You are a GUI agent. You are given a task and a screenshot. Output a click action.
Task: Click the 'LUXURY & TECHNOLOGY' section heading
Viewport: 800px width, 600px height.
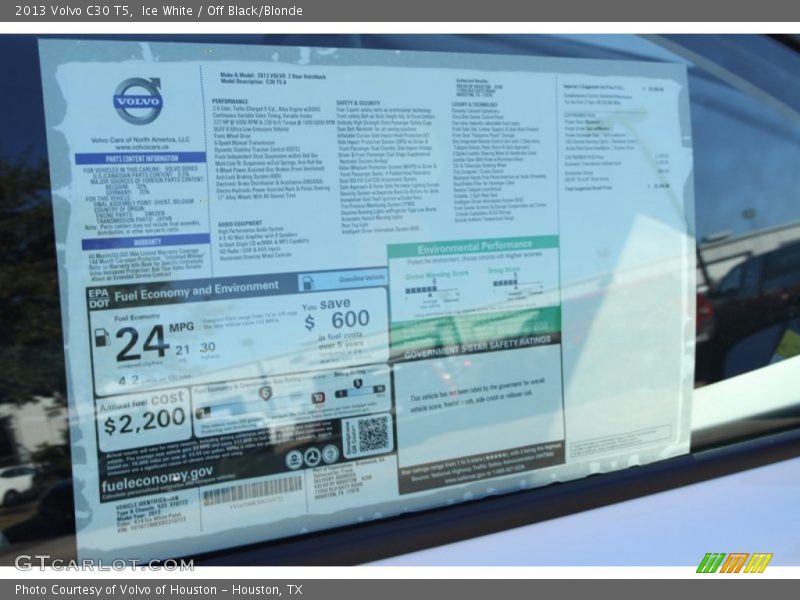click(474, 105)
